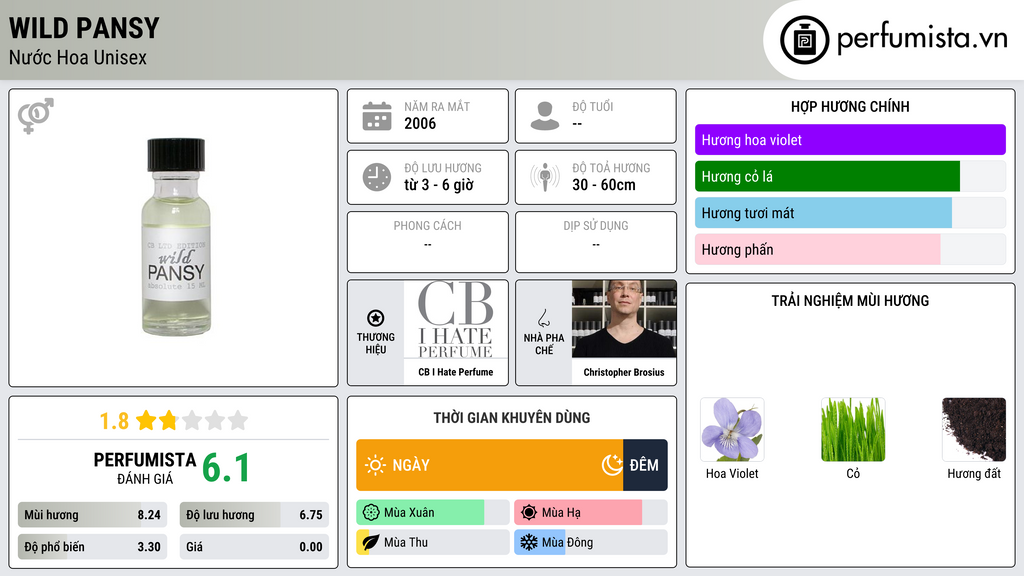Click the CB I Hate Perfume brand name
The image size is (1024, 576).
(456, 372)
